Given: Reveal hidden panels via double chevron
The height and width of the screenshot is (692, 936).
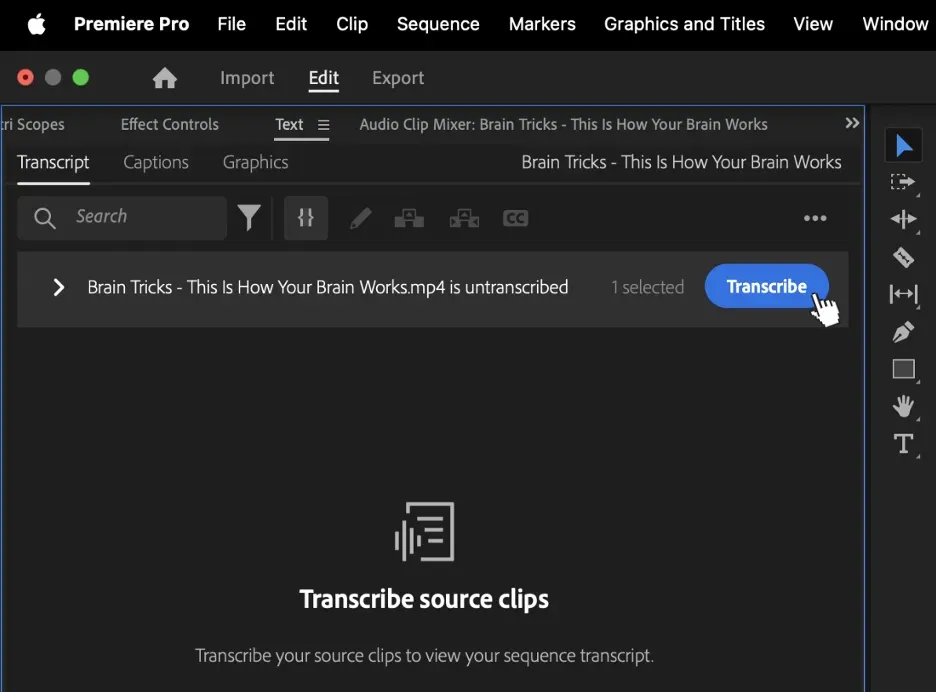Looking at the screenshot, I should 852,123.
